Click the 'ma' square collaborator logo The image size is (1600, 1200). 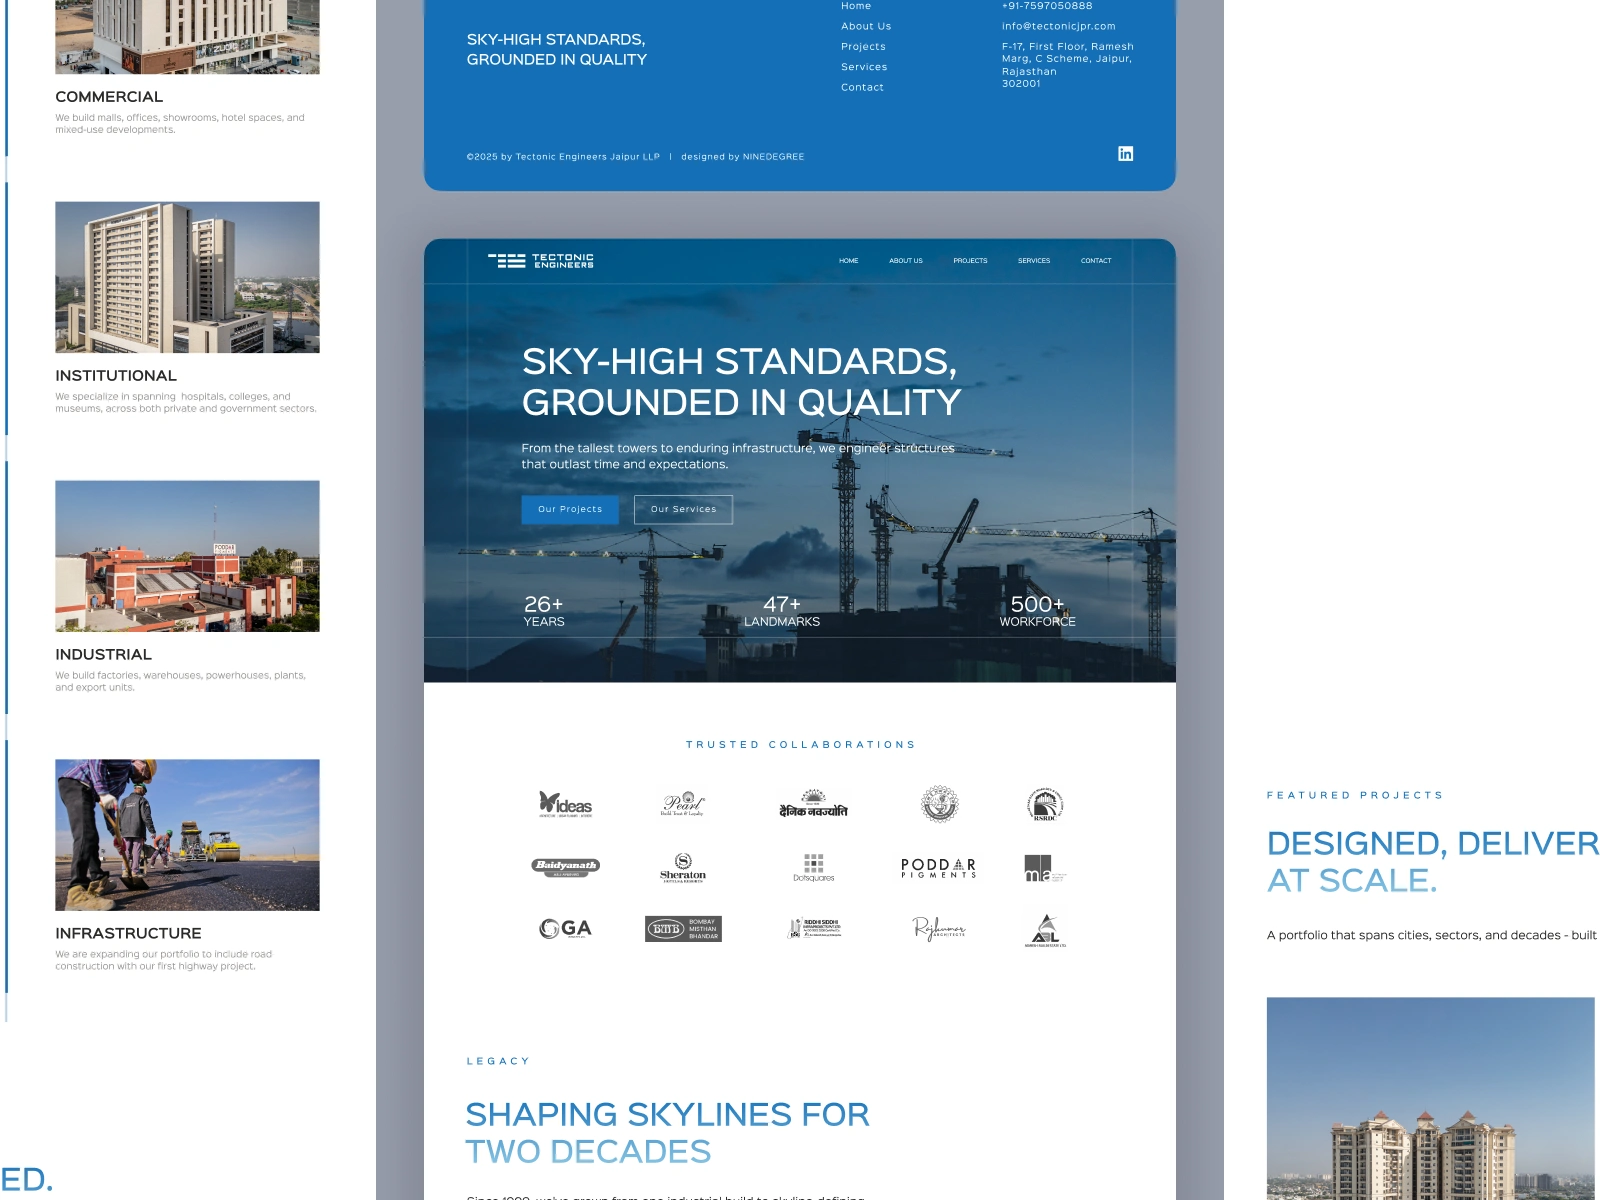point(1045,868)
